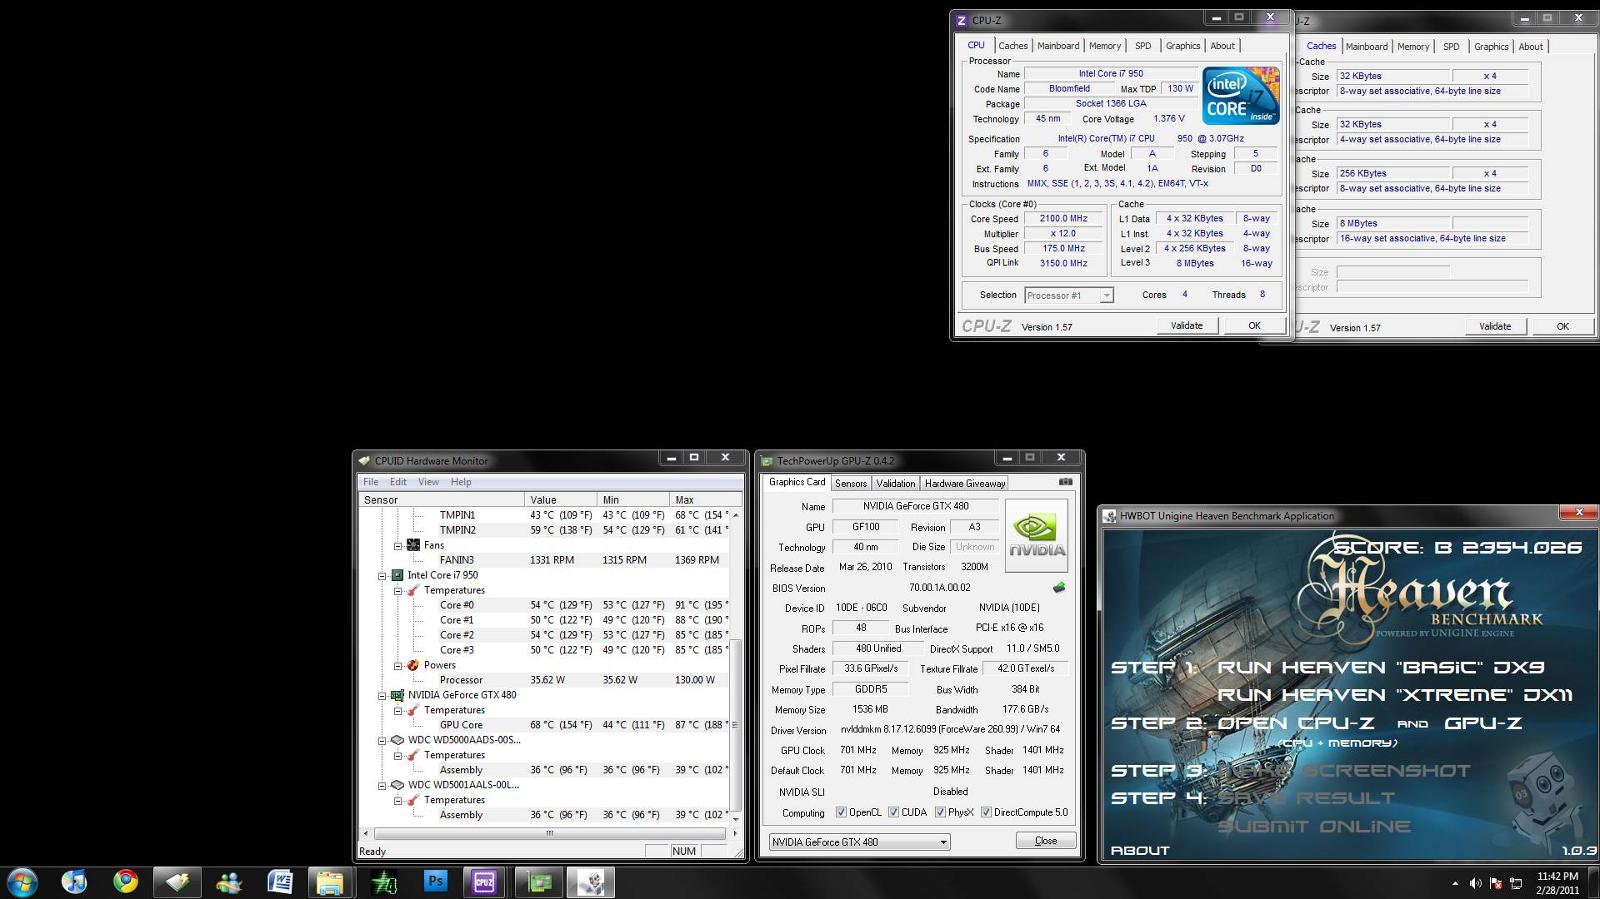Image resolution: width=1600 pixels, height=899 pixels.
Task: Click the volume speaker tray icon
Action: point(1475,883)
